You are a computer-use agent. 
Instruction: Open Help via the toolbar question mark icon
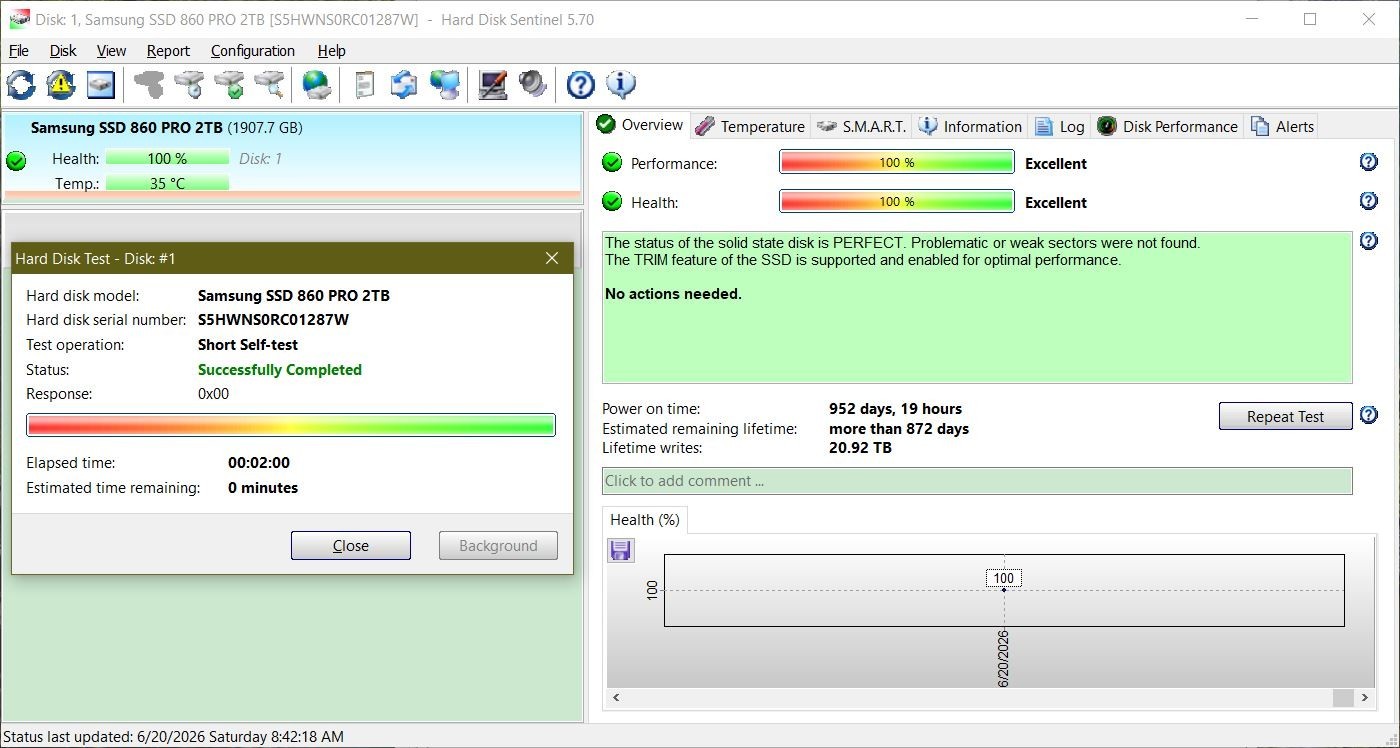tap(580, 85)
